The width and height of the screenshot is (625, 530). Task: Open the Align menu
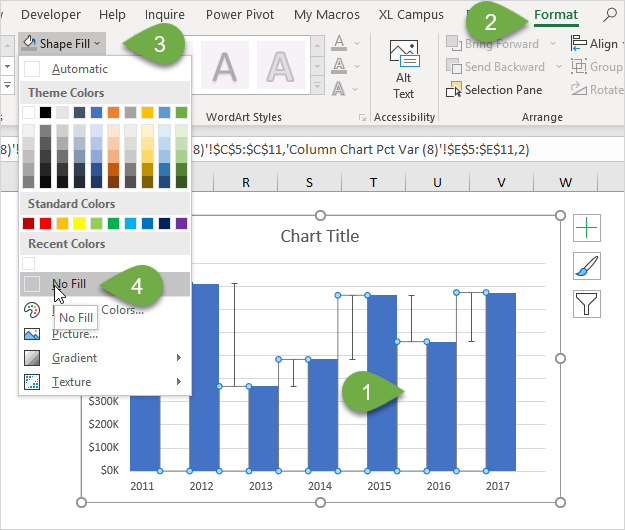point(596,43)
